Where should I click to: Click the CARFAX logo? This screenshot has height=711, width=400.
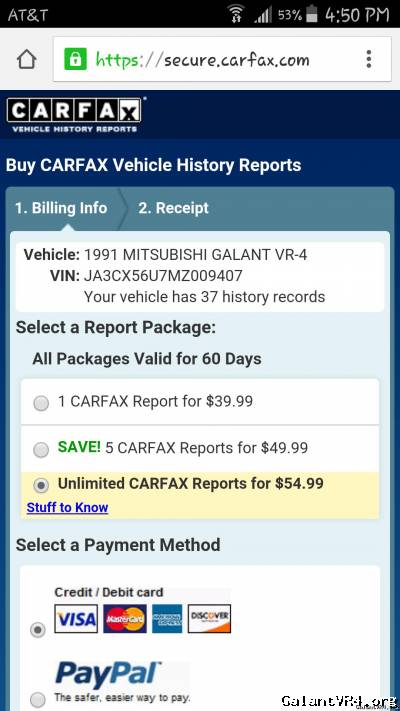click(74, 115)
